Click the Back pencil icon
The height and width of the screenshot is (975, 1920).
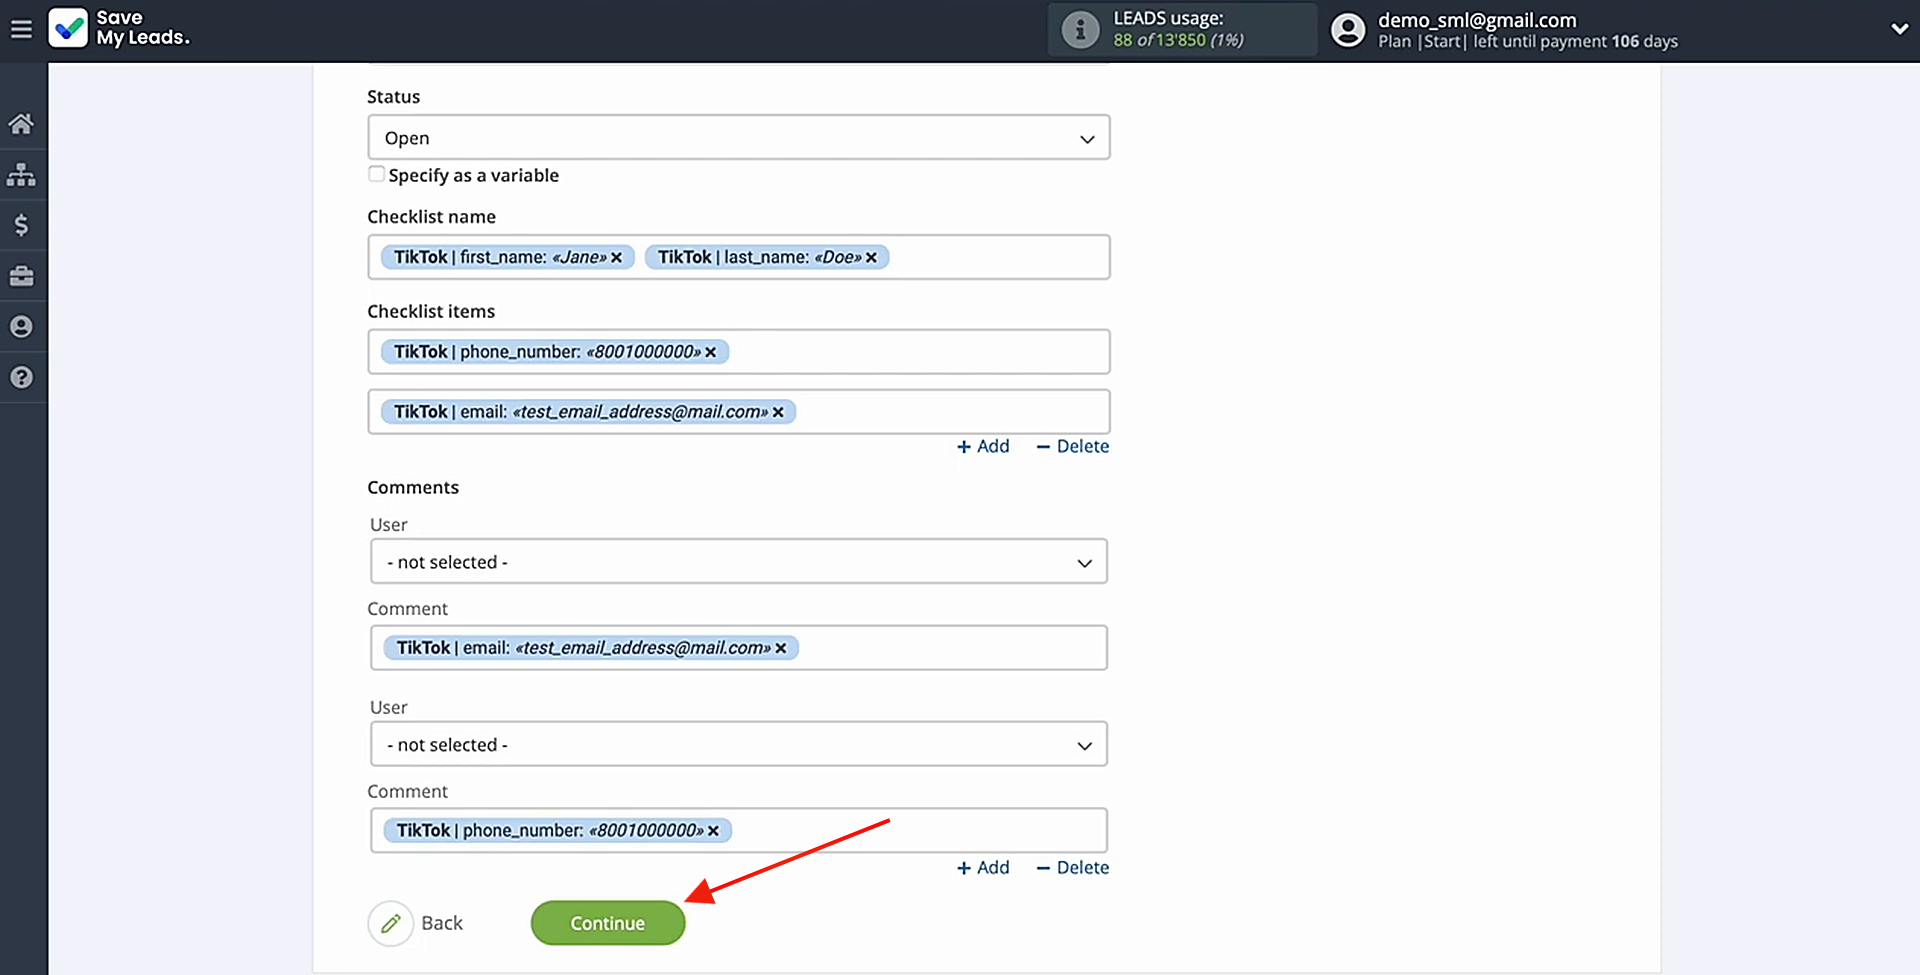pos(391,923)
